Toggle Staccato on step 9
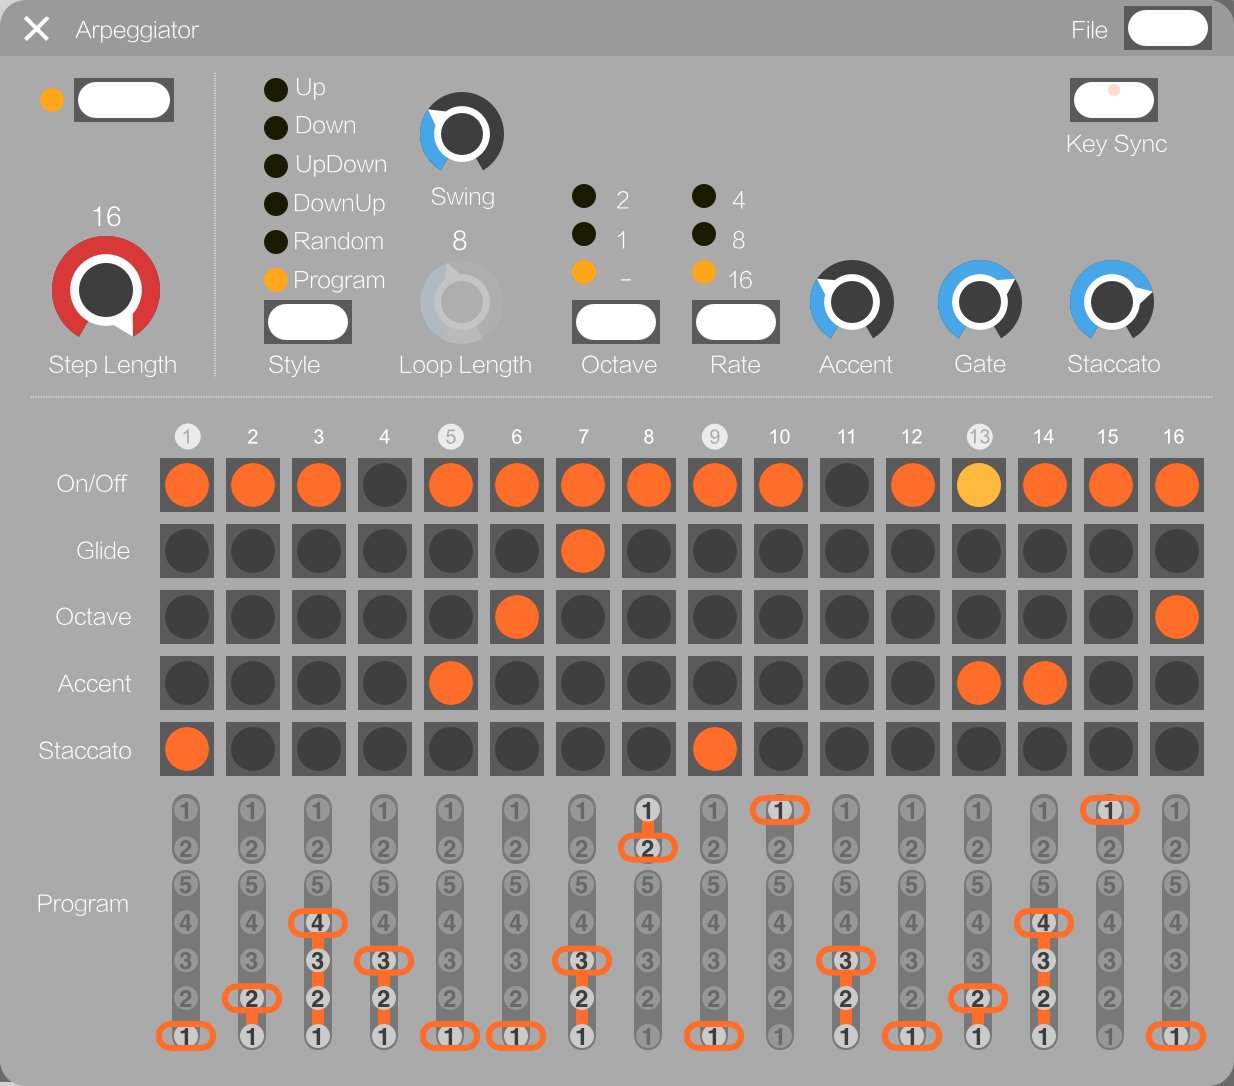 [715, 750]
